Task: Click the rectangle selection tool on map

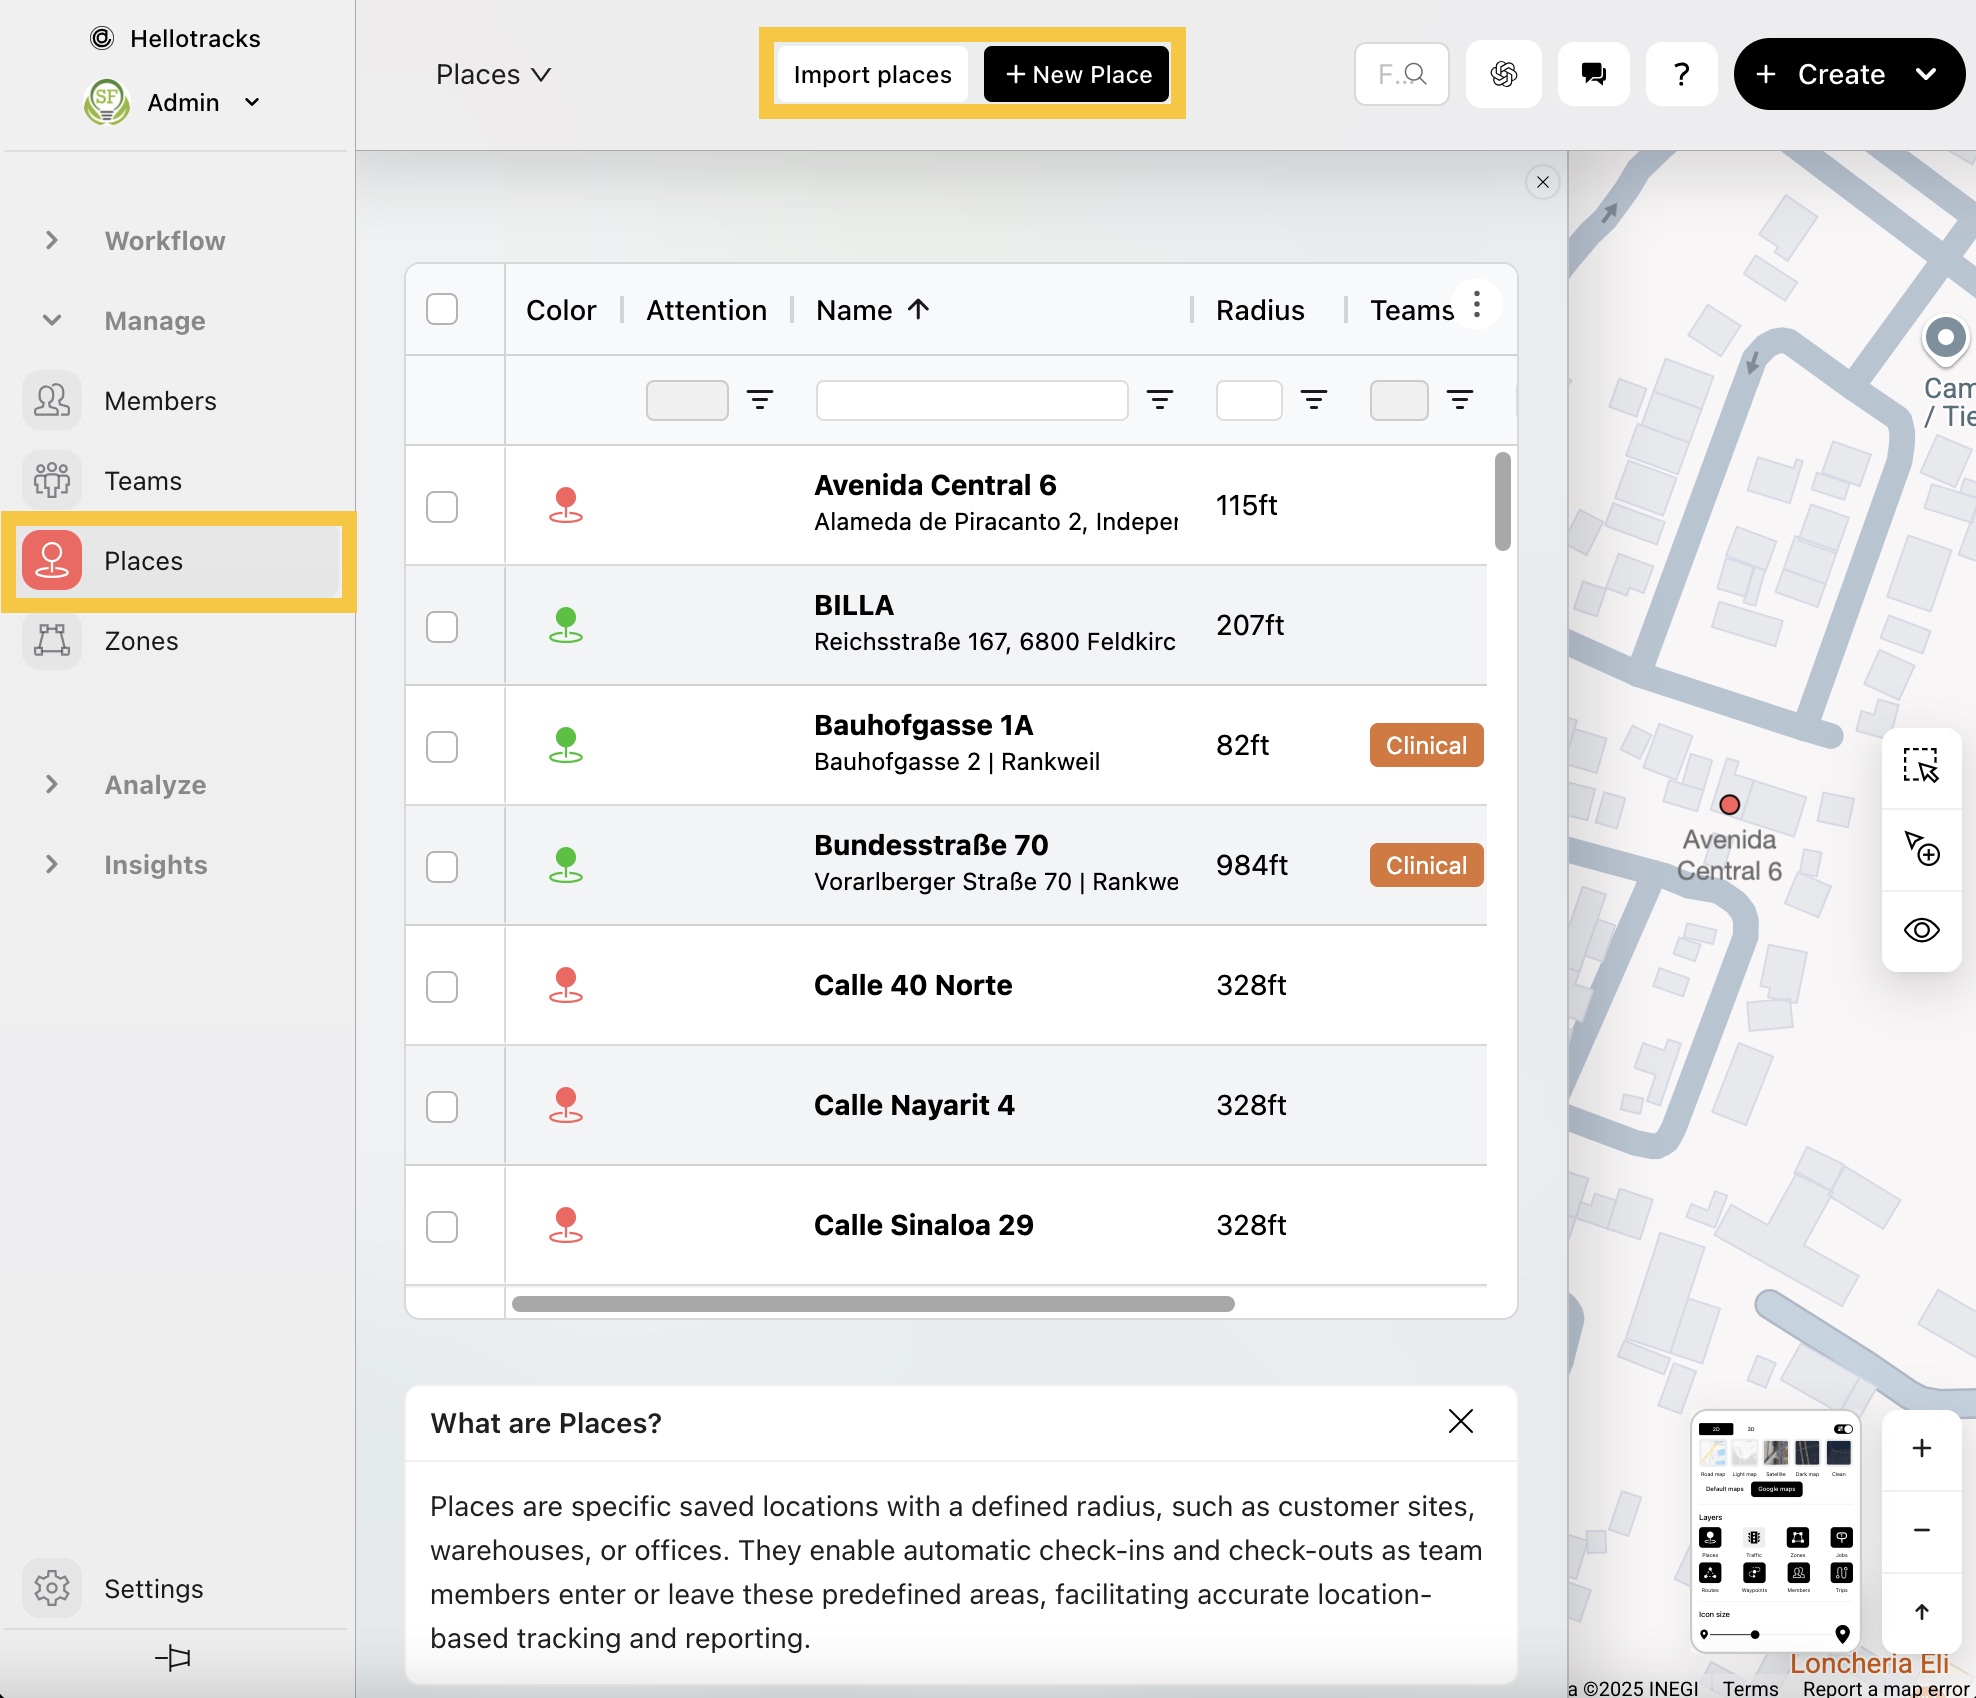Action: [1921, 766]
